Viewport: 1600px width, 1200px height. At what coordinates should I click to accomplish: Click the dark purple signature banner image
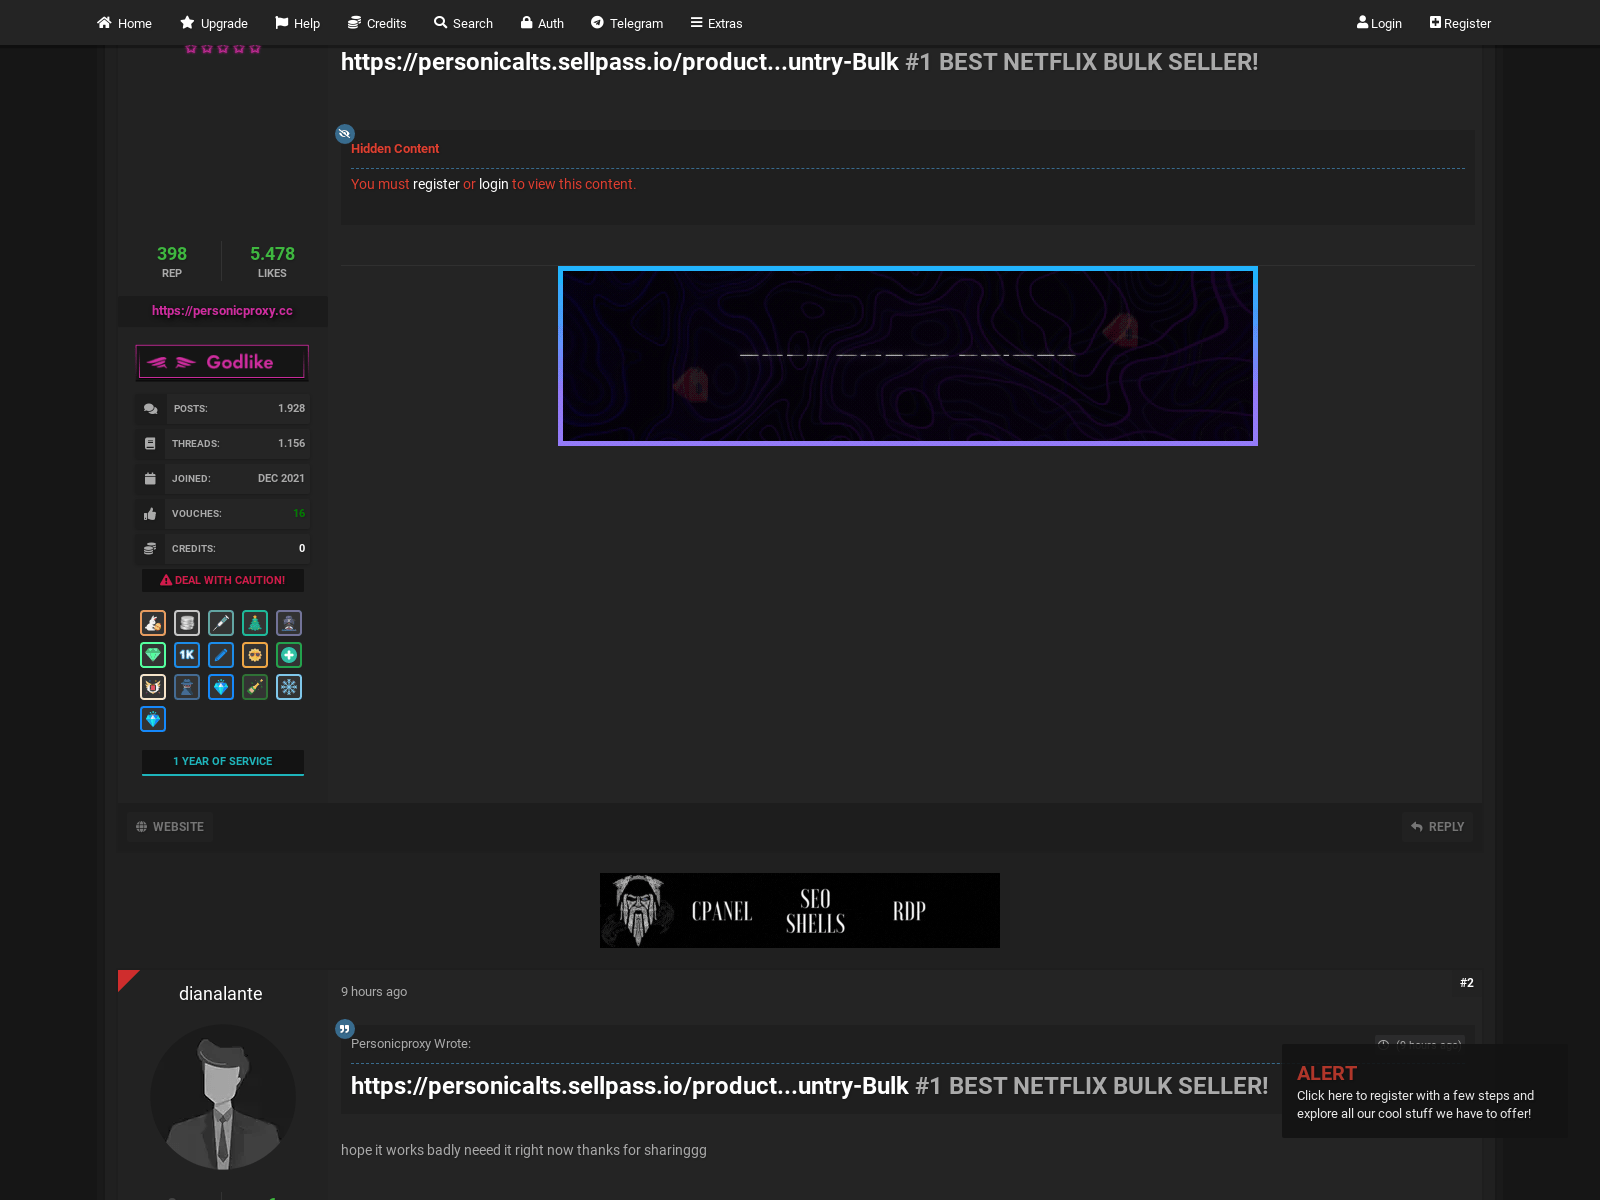[908, 356]
